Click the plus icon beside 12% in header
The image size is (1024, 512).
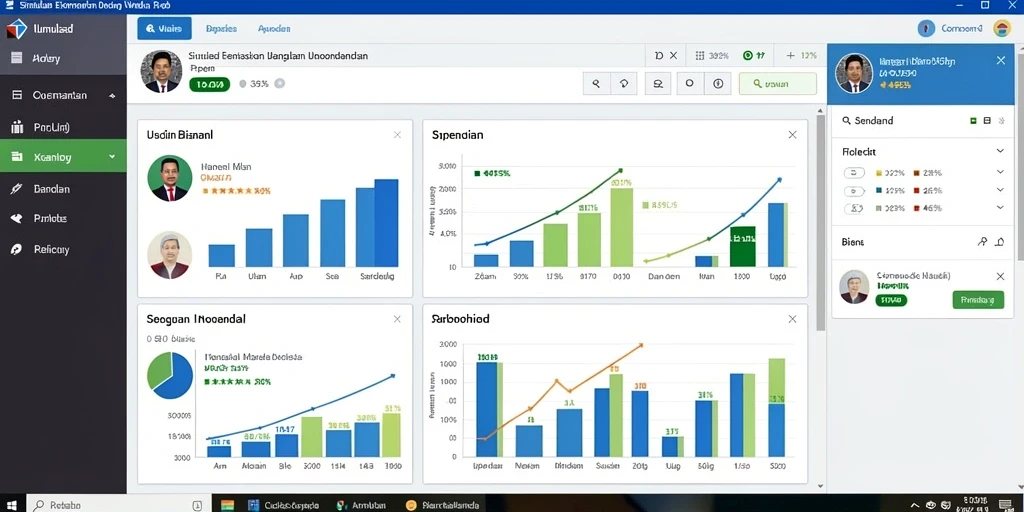point(790,56)
